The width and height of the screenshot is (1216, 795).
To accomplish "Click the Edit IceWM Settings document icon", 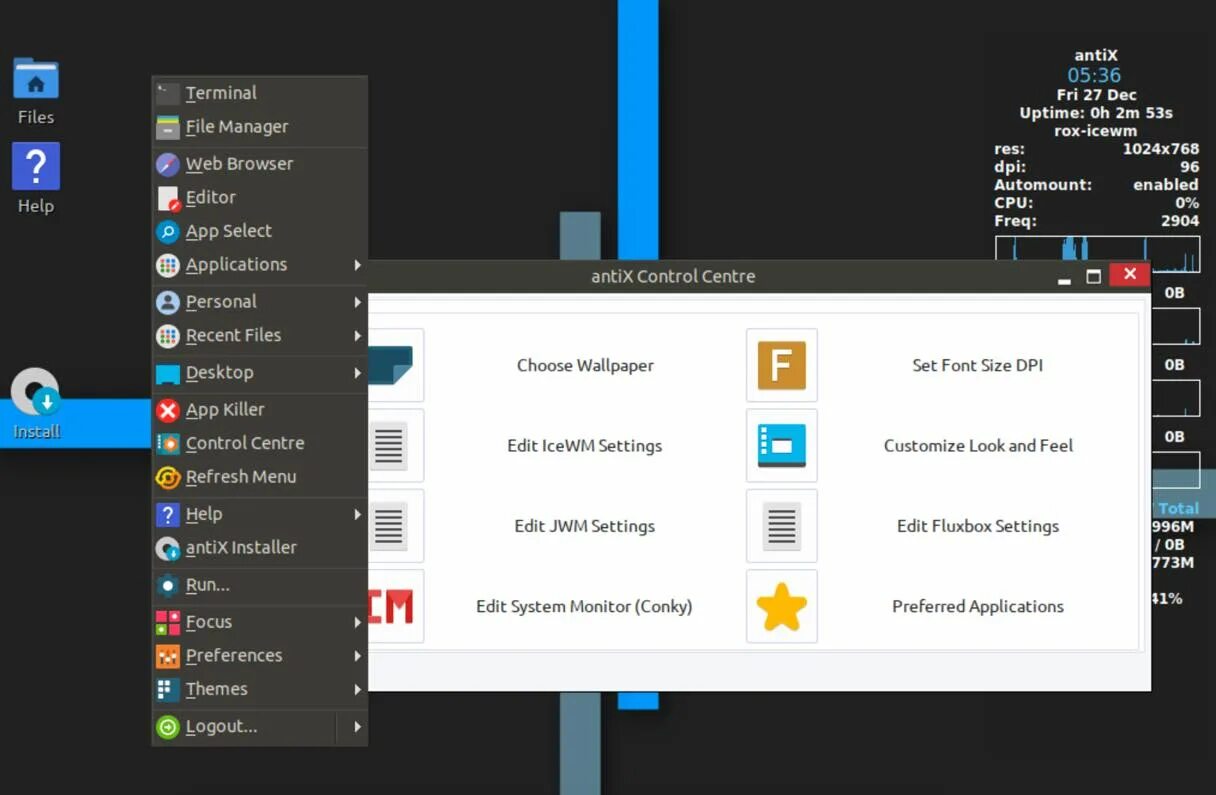I will click(x=389, y=446).
